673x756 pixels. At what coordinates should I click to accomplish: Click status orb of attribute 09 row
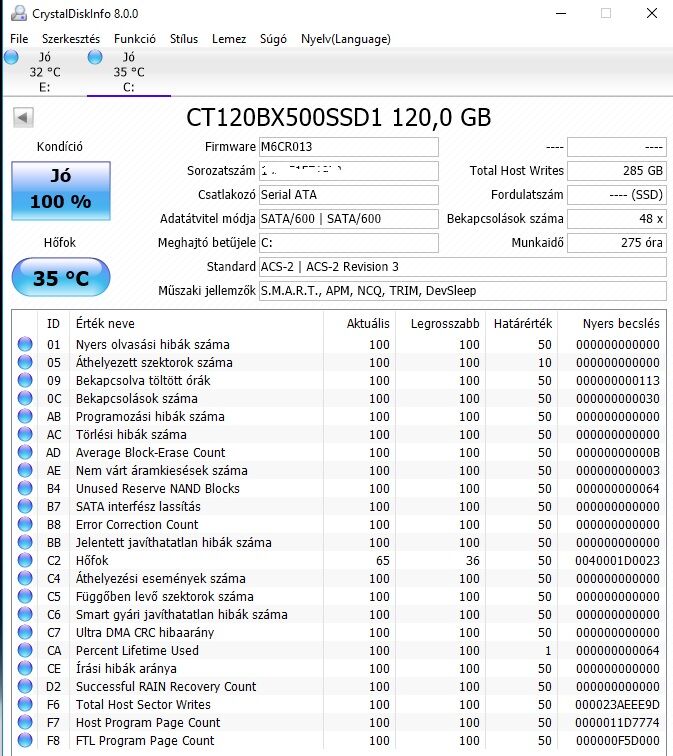[25, 380]
